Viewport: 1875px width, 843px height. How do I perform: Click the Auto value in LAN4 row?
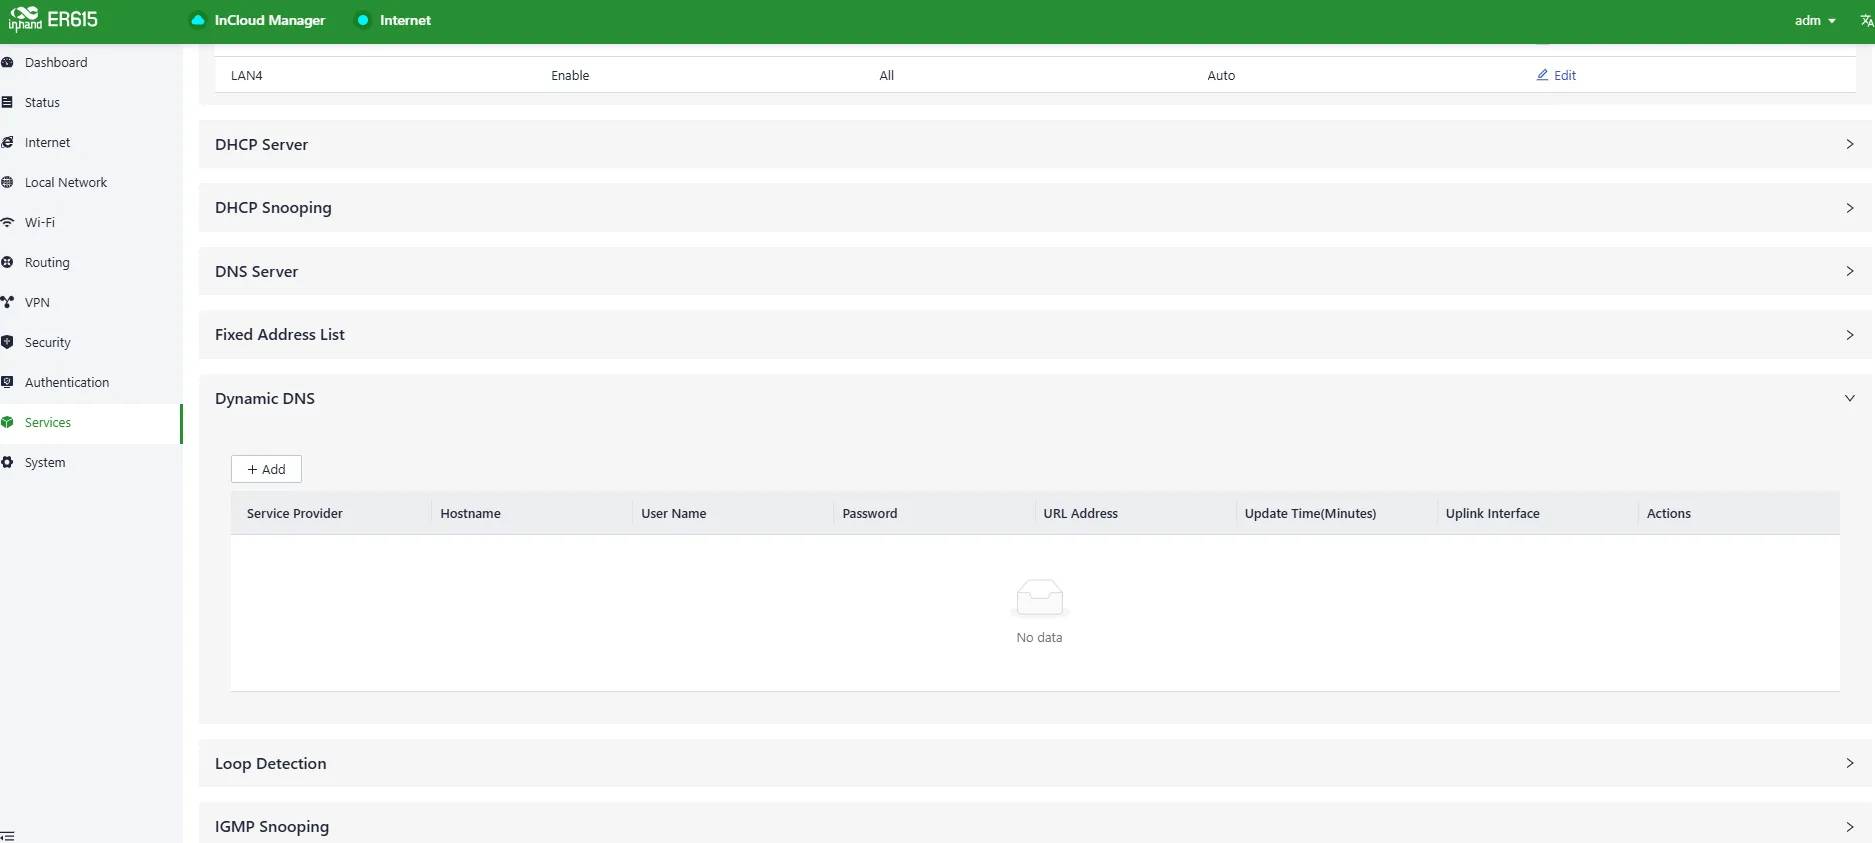[x=1221, y=75]
